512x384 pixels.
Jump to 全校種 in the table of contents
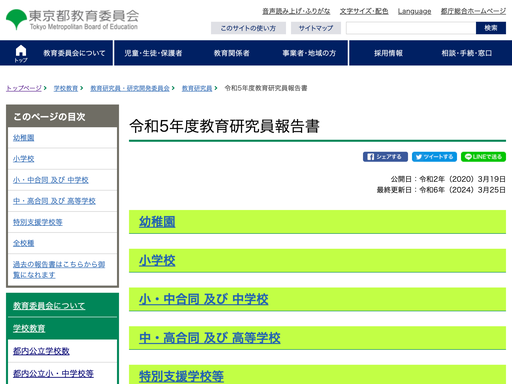[23, 243]
